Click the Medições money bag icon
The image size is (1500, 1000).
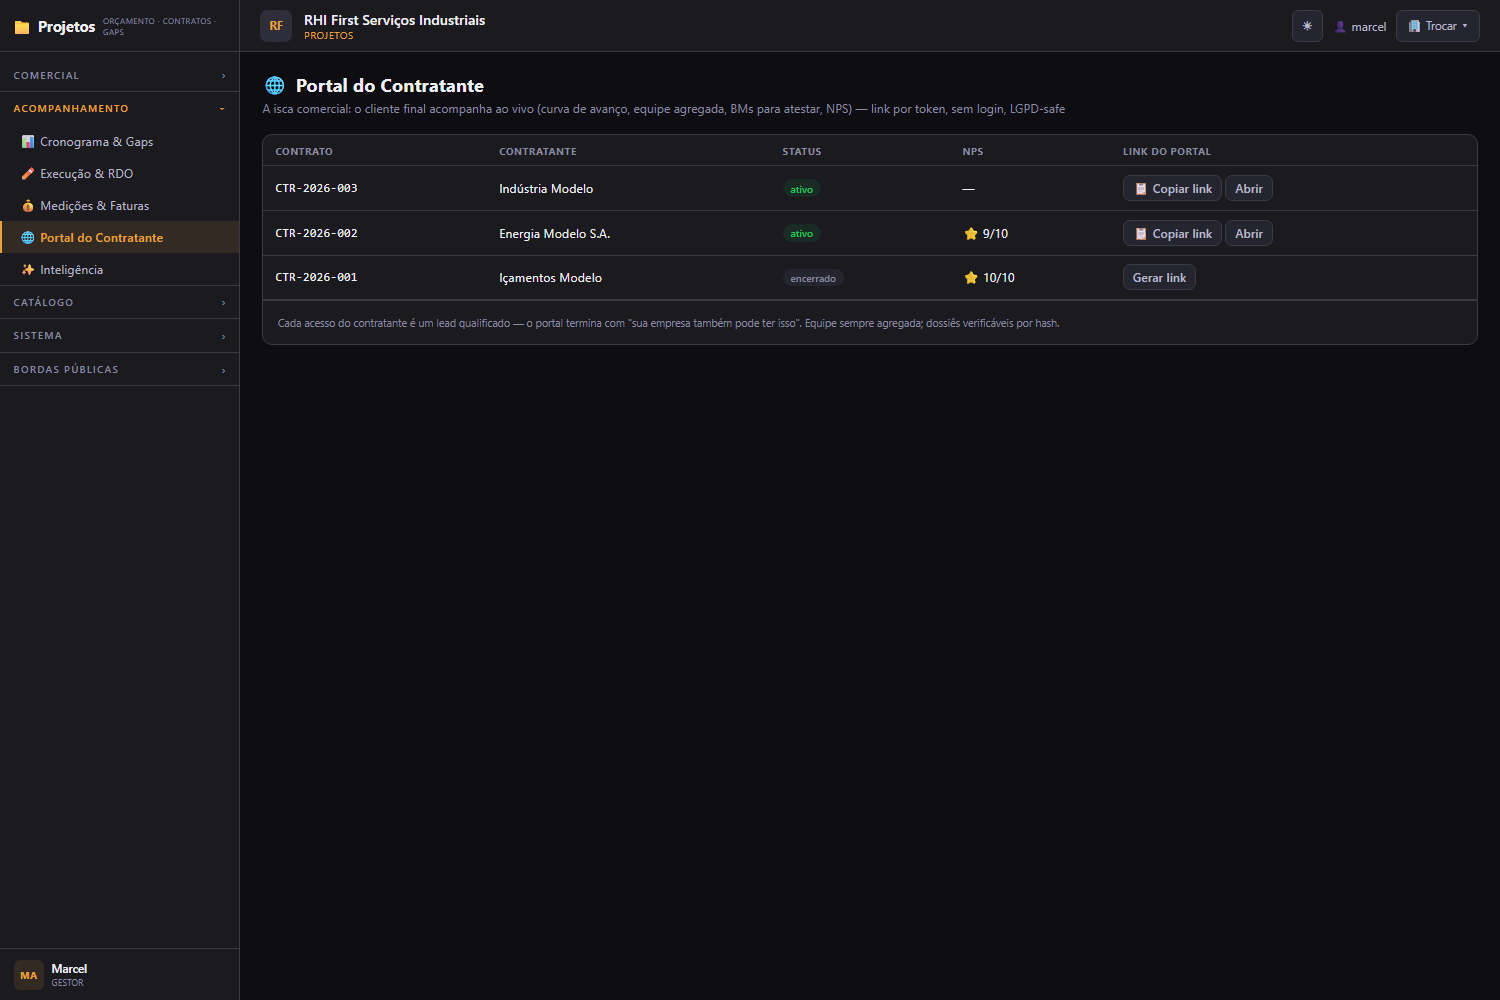(x=28, y=206)
